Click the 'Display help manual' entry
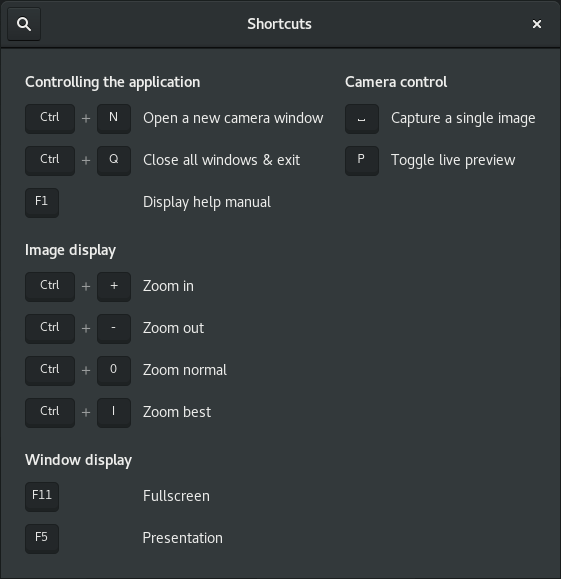This screenshot has height=579, width=561. [x=206, y=202]
